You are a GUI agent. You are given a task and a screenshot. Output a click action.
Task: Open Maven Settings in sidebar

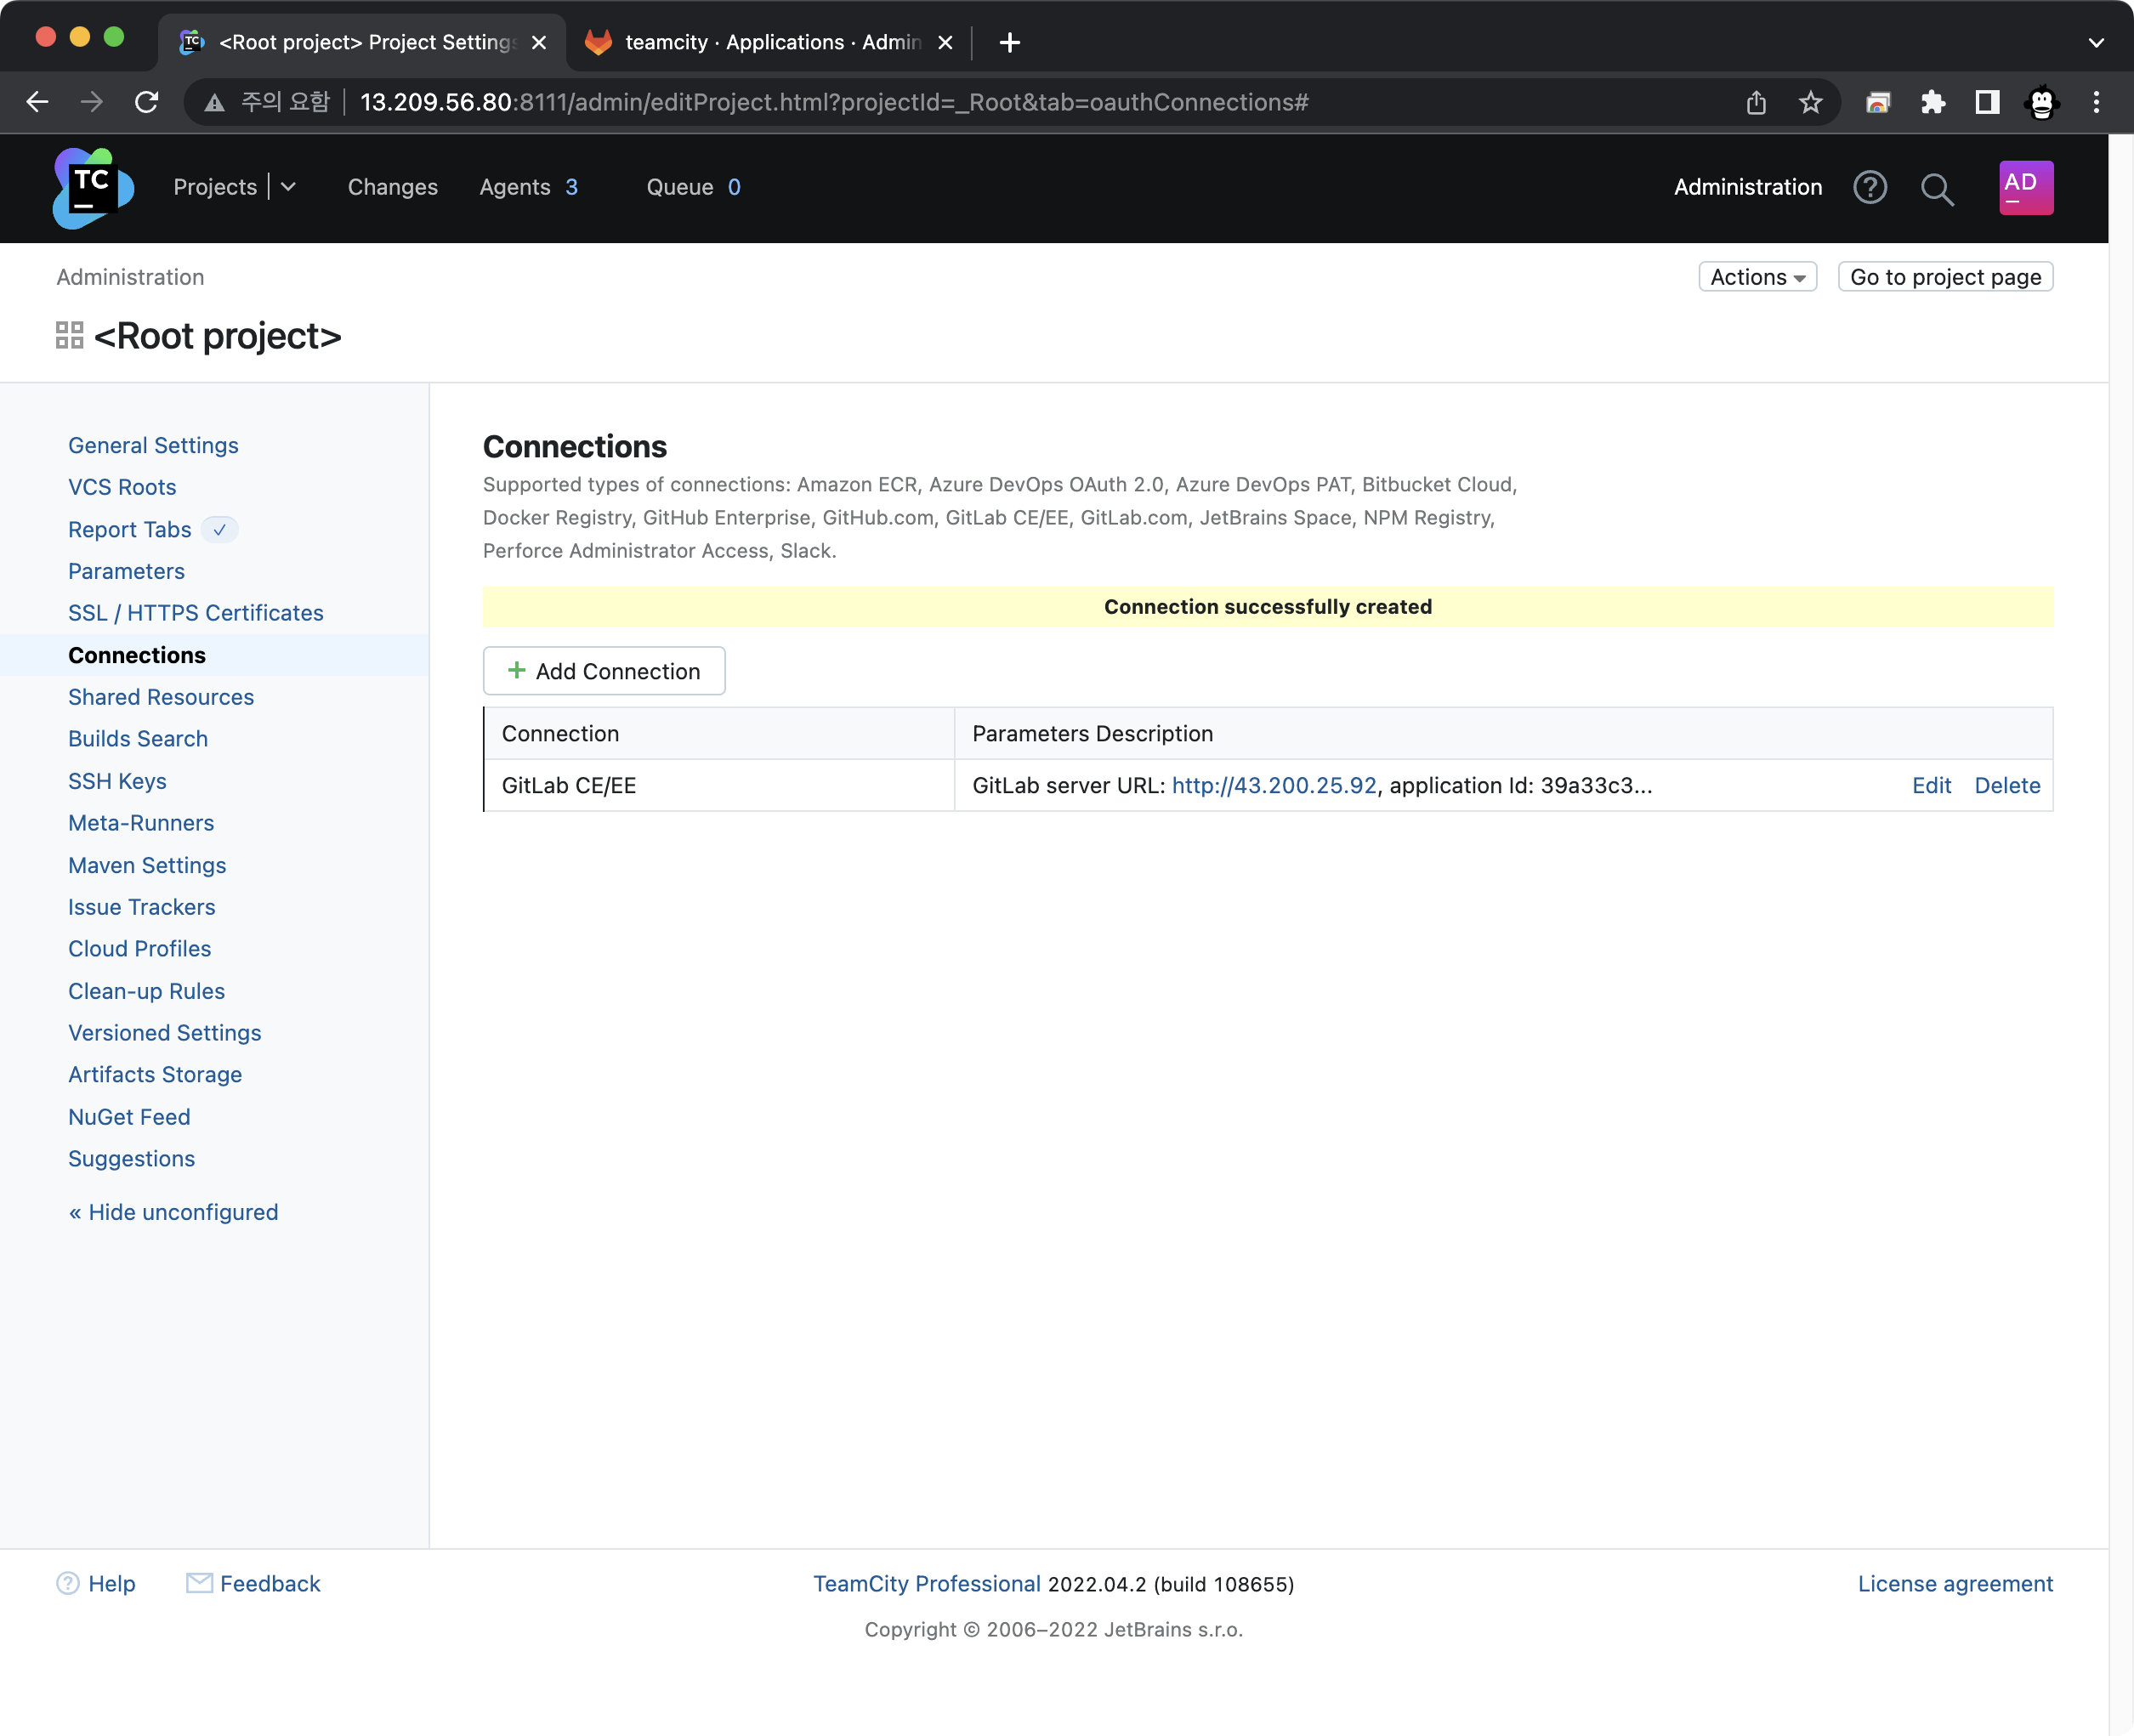147,865
